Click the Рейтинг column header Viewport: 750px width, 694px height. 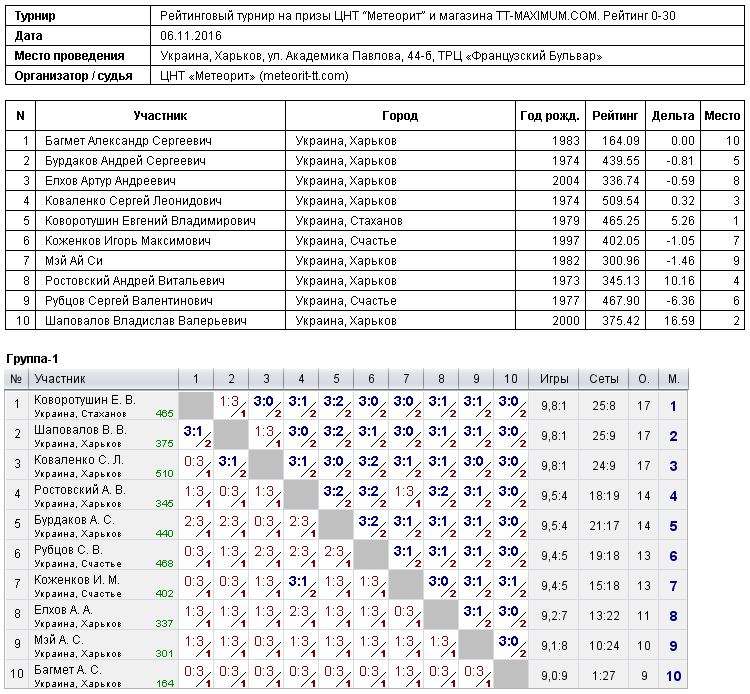(x=615, y=116)
